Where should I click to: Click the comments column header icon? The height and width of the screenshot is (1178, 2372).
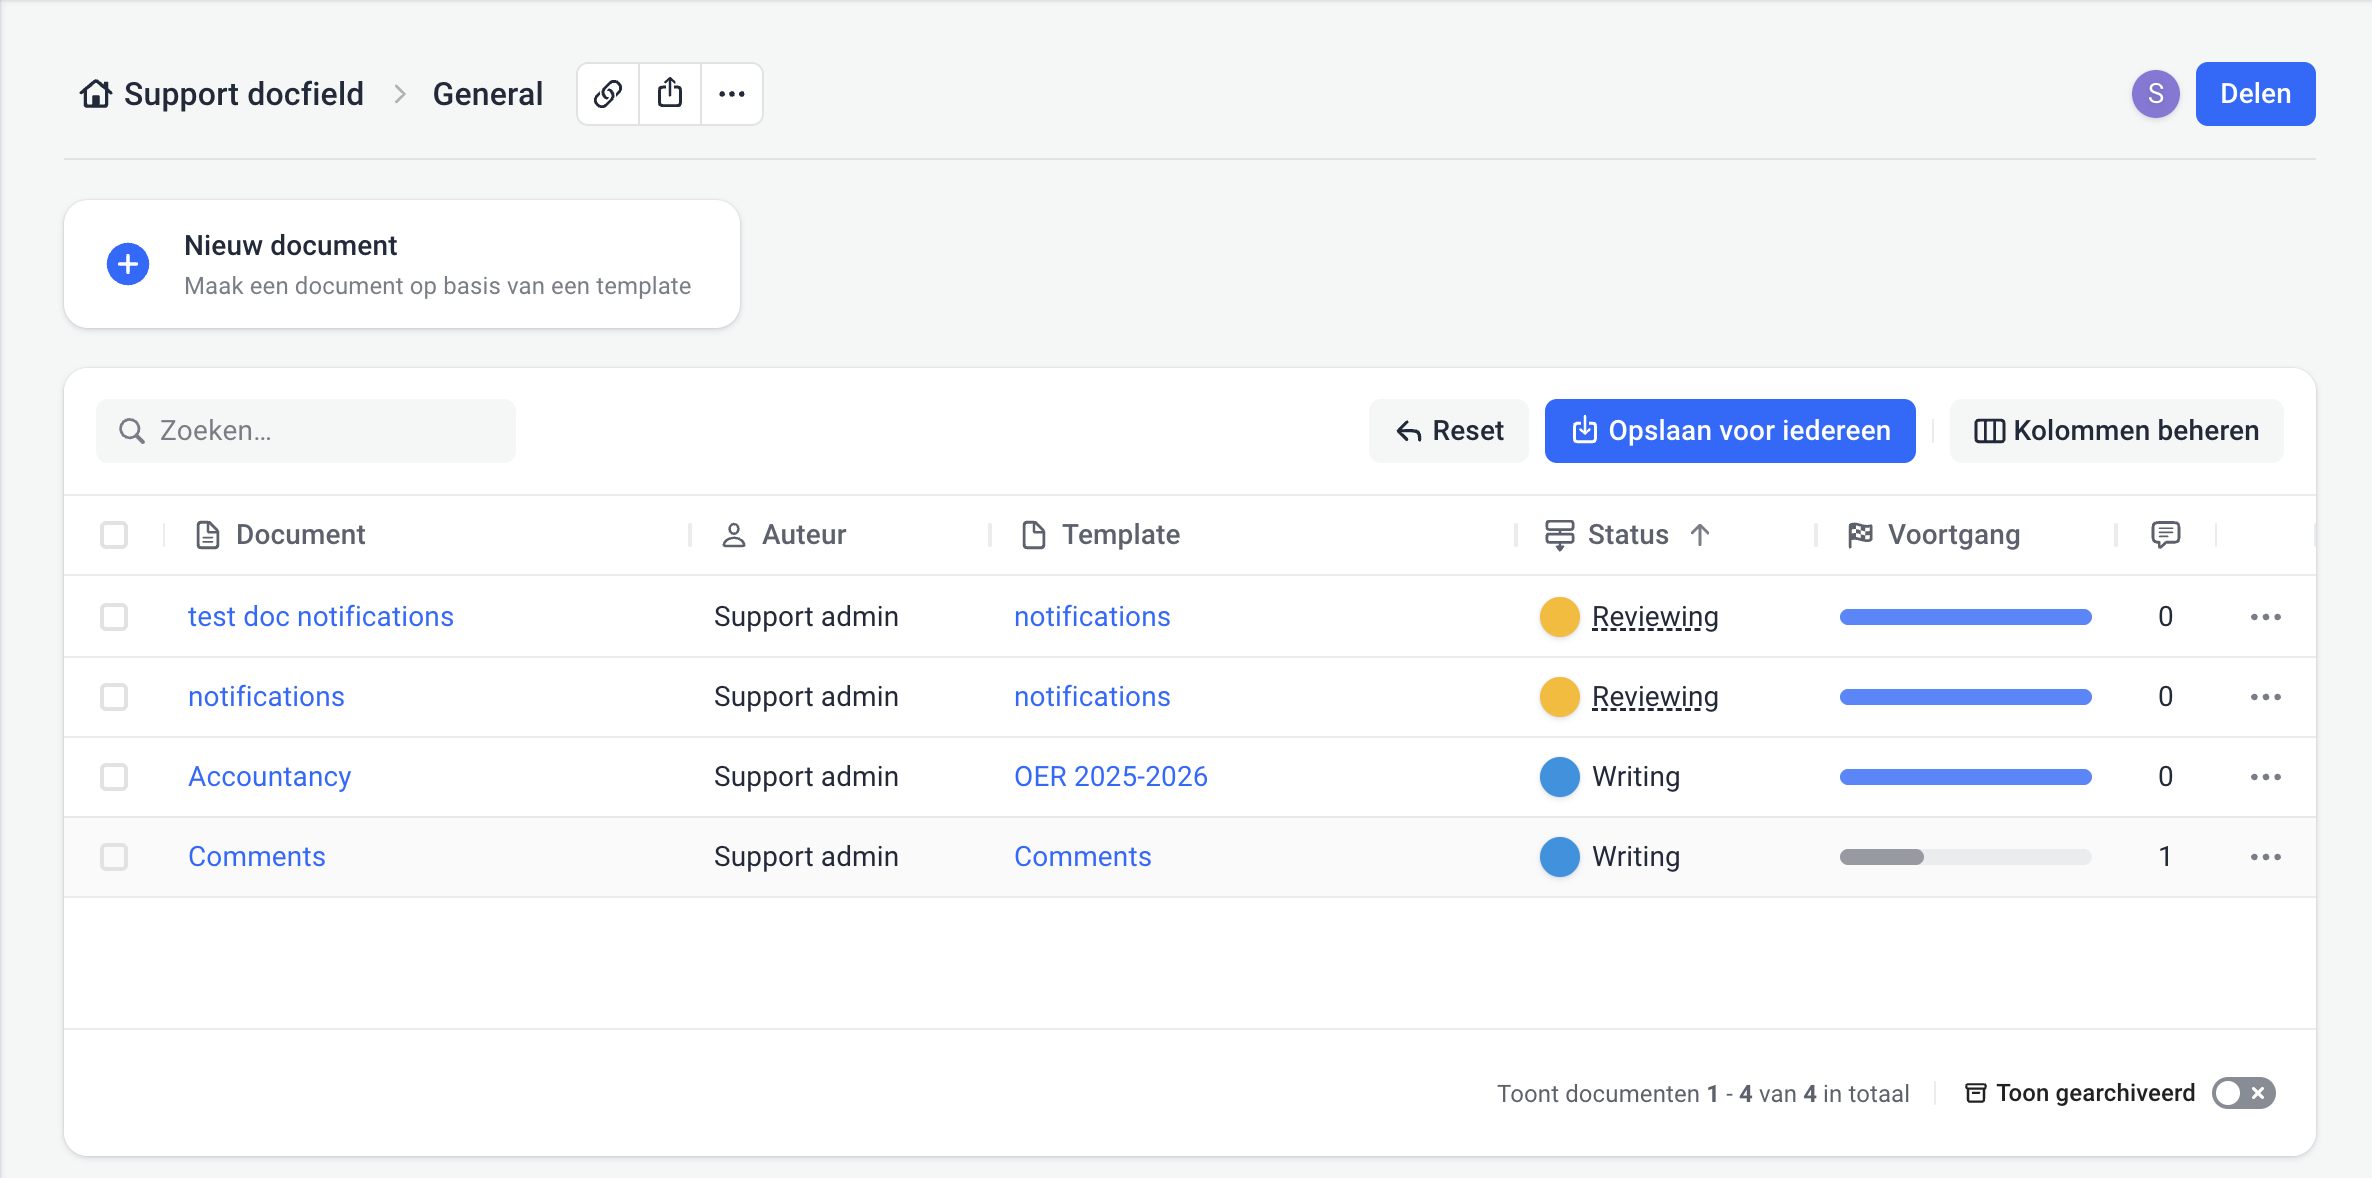click(x=2165, y=535)
